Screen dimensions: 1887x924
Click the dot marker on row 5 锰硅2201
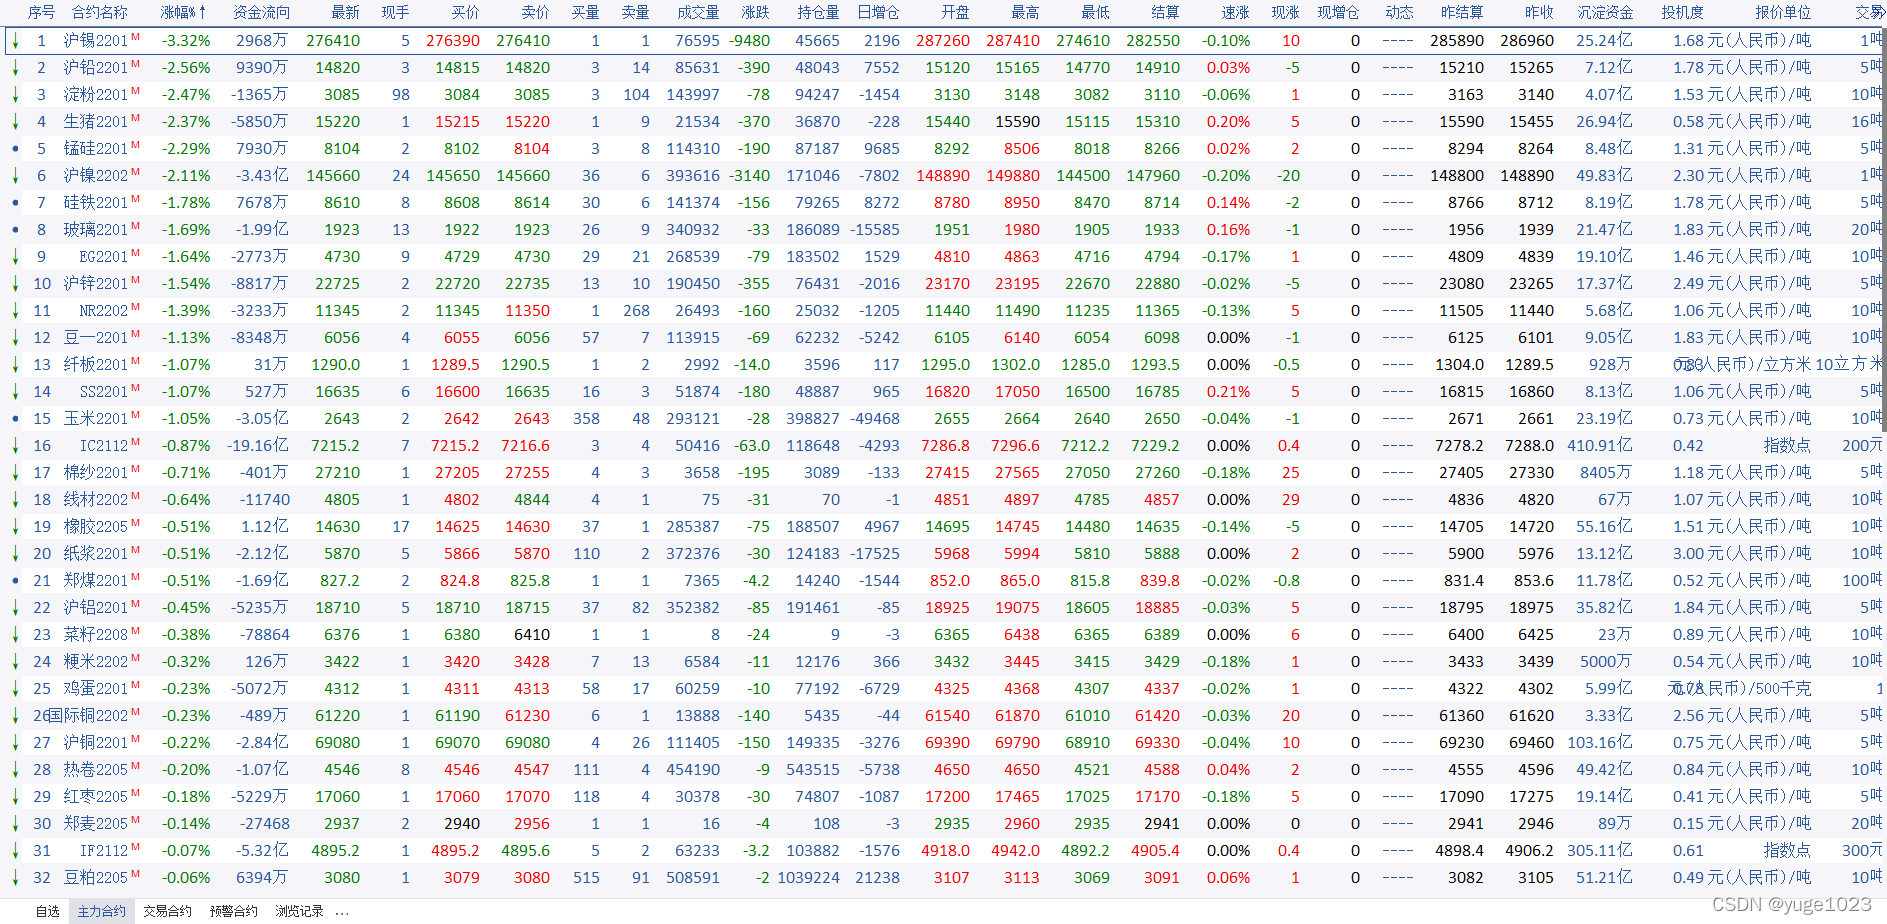pos(15,148)
